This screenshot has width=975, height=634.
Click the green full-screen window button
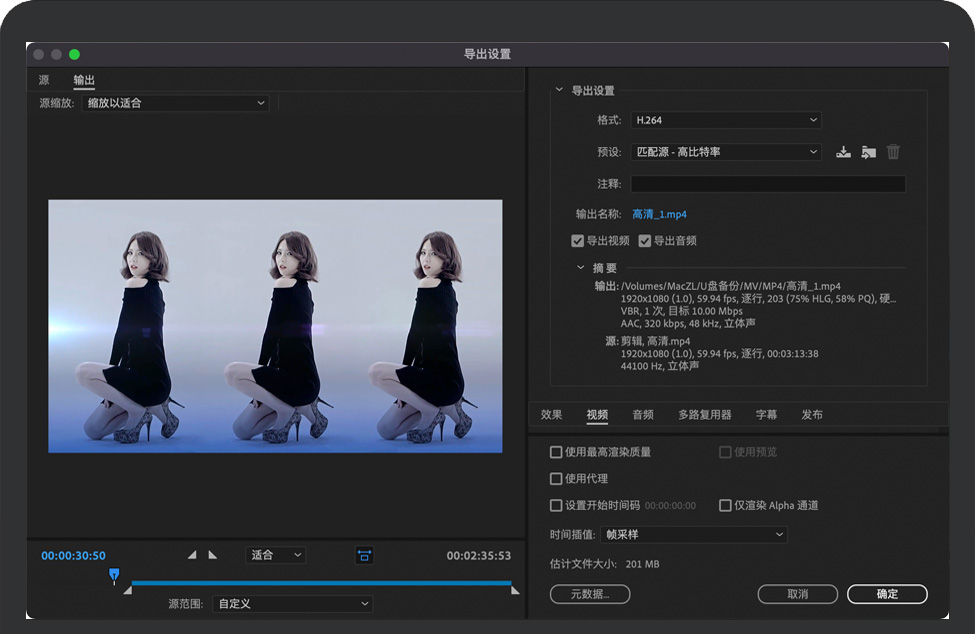coord(74,54)
